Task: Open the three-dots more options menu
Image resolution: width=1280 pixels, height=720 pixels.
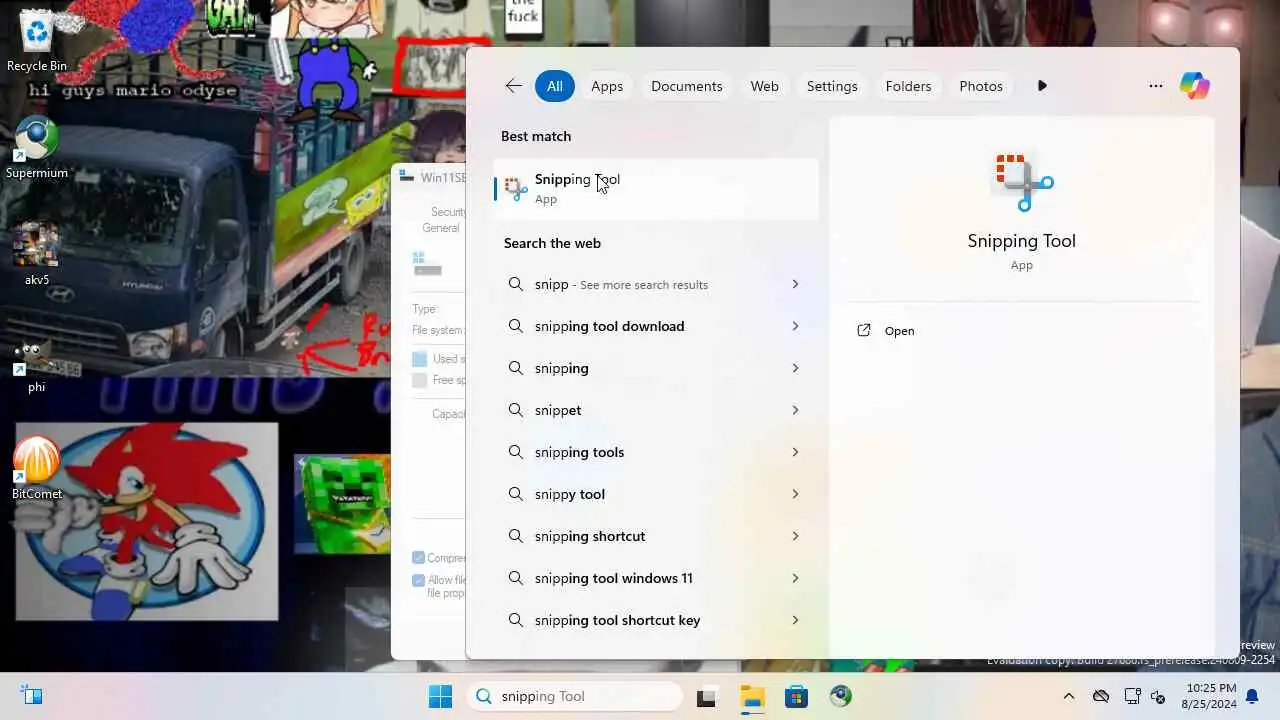Action: click(1156, 86)
